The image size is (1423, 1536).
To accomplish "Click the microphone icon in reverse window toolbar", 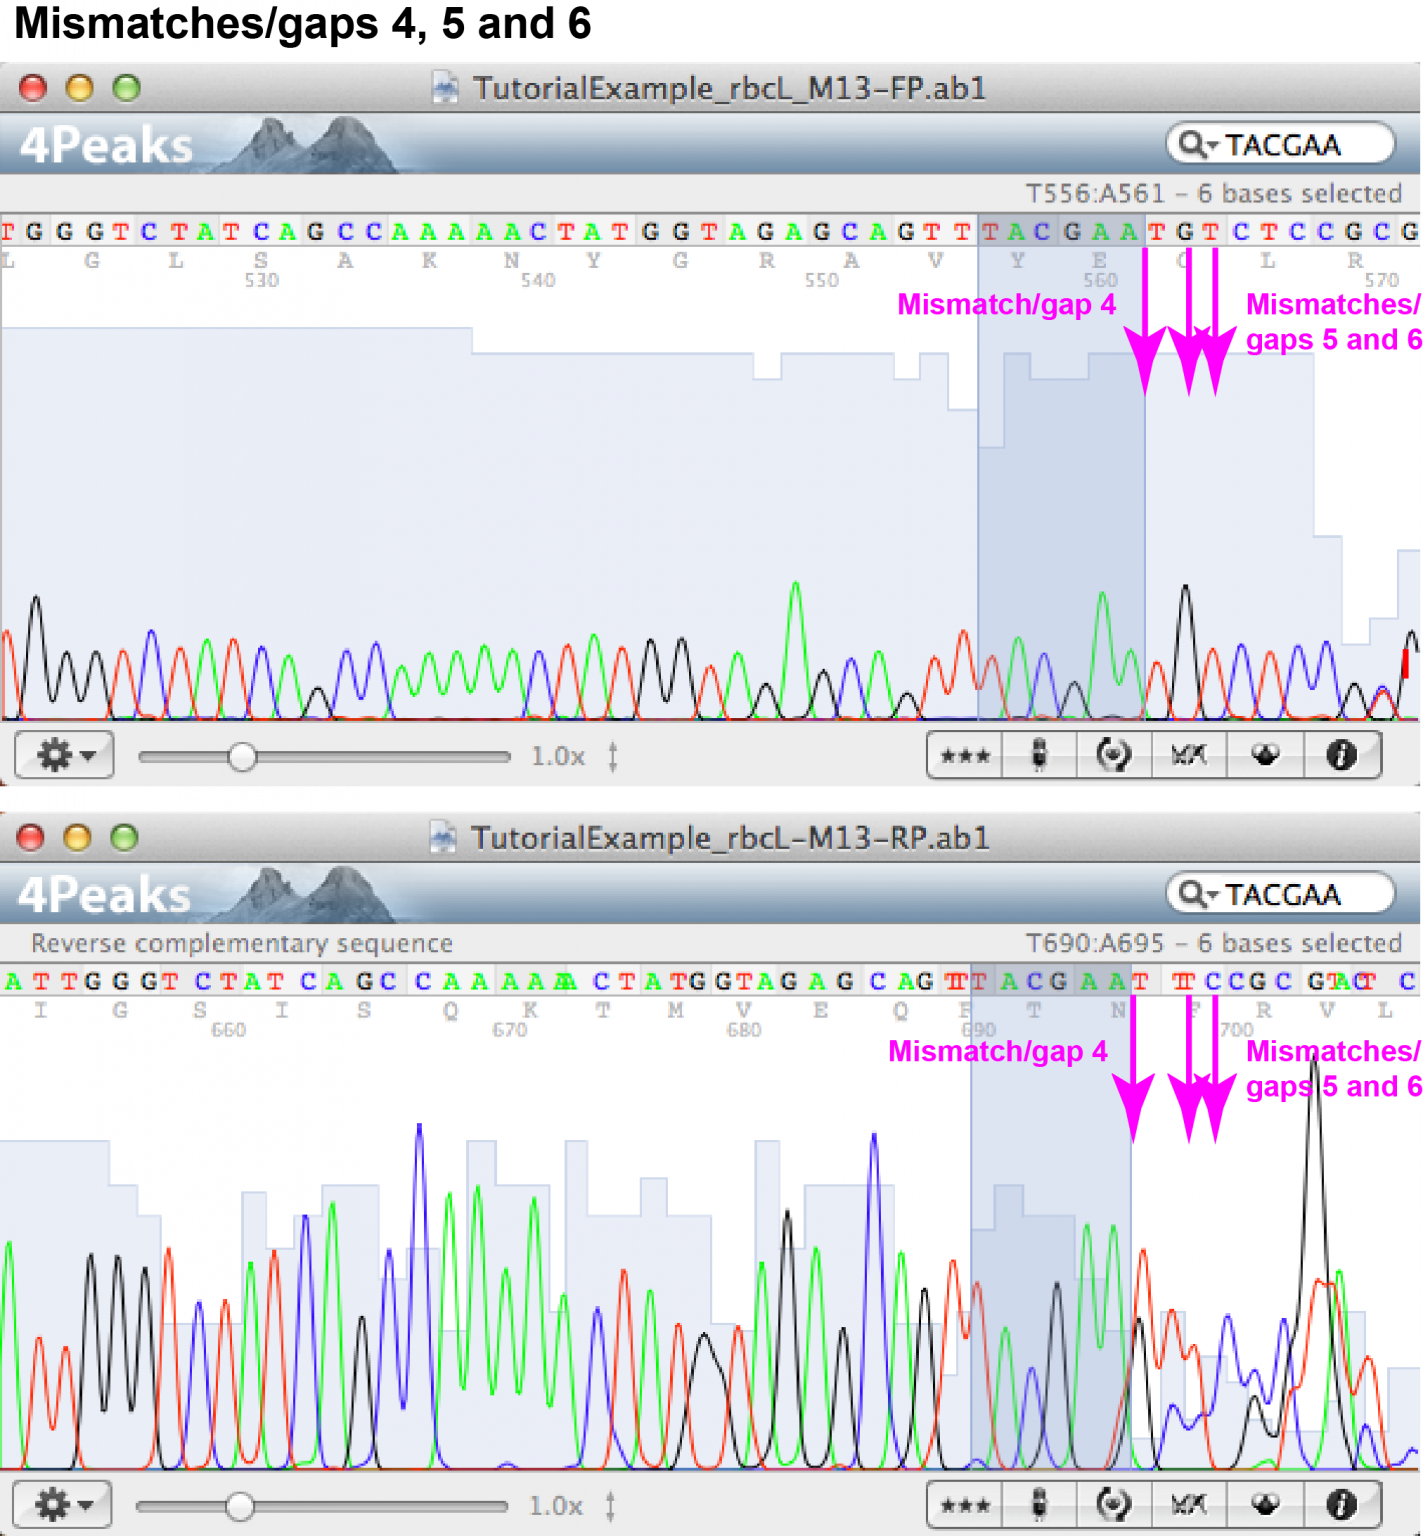I will tap(1040, 1504).
